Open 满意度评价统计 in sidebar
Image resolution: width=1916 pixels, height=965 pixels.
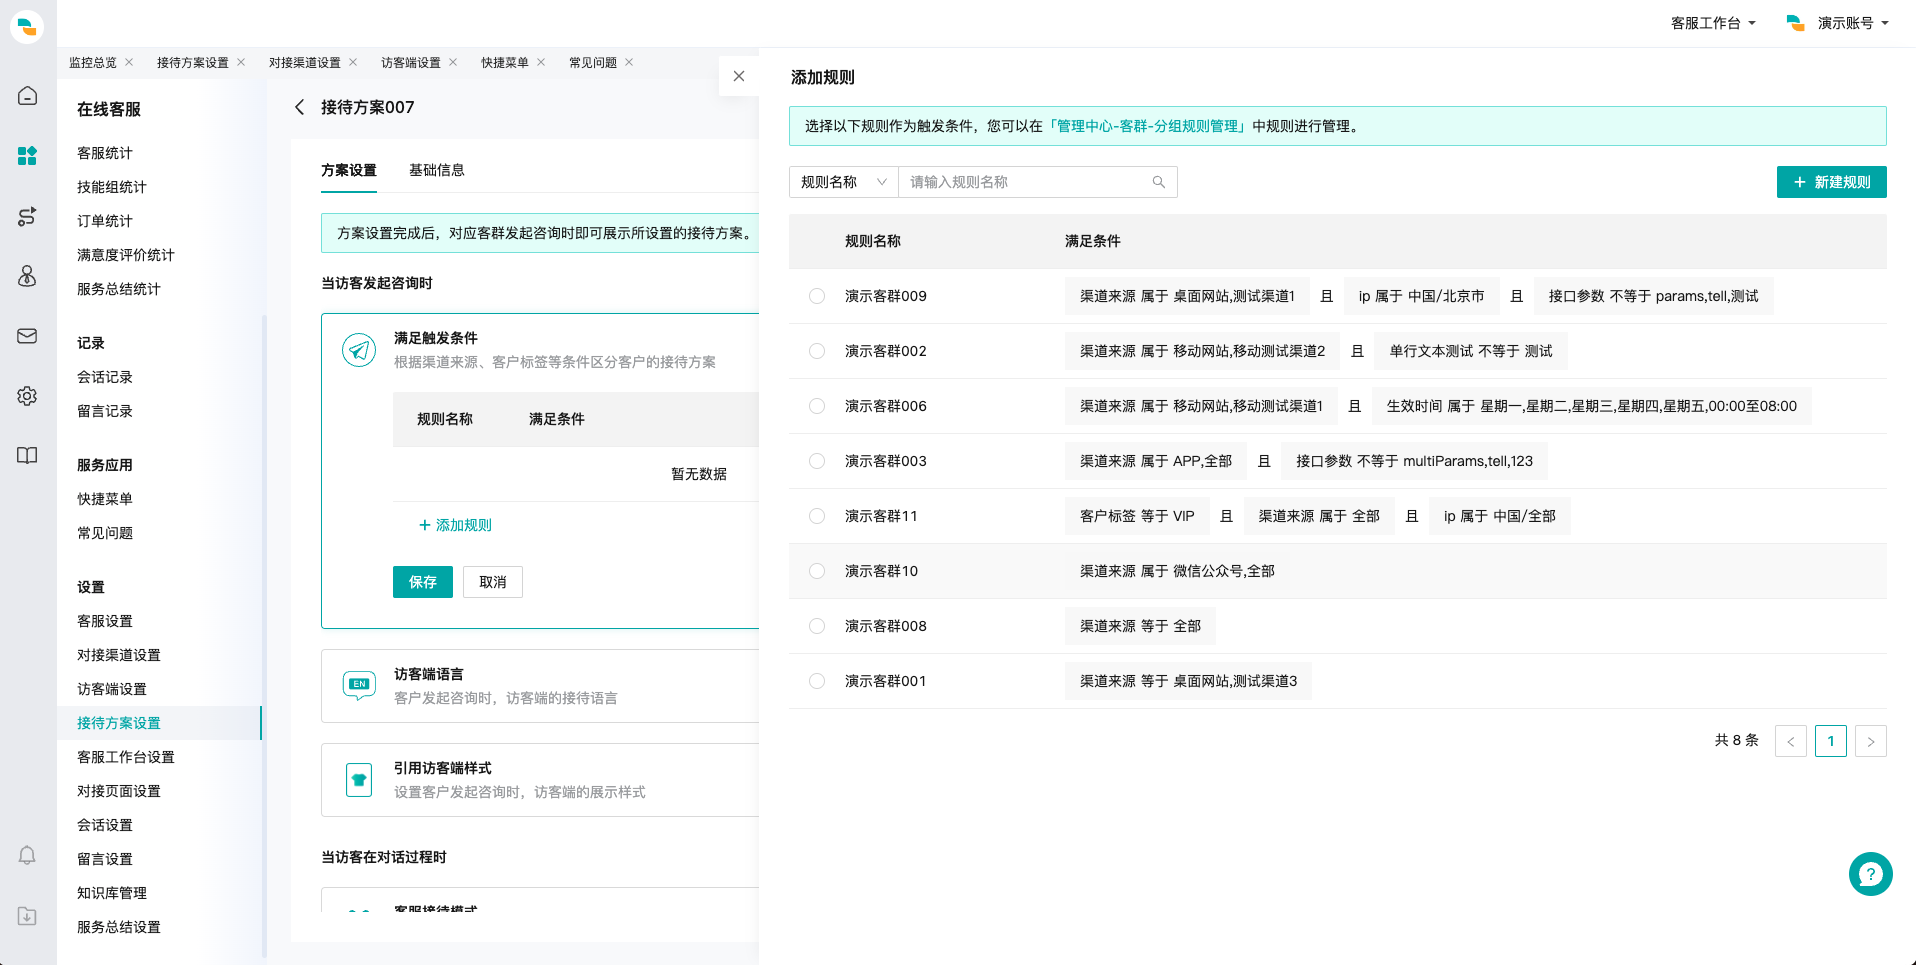tap(126, 255)
